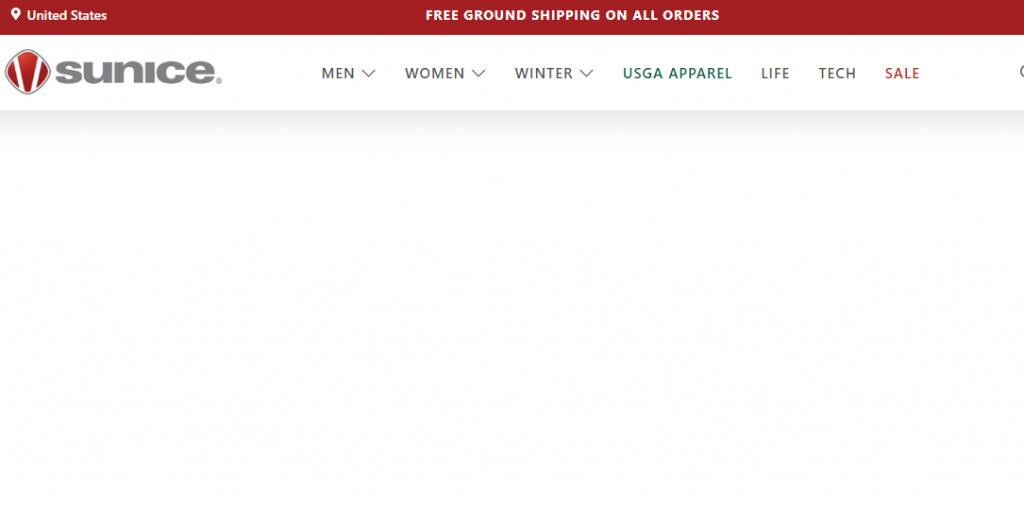
Task: Open the LIFE navigation link
Action: (x=775, y=73)
